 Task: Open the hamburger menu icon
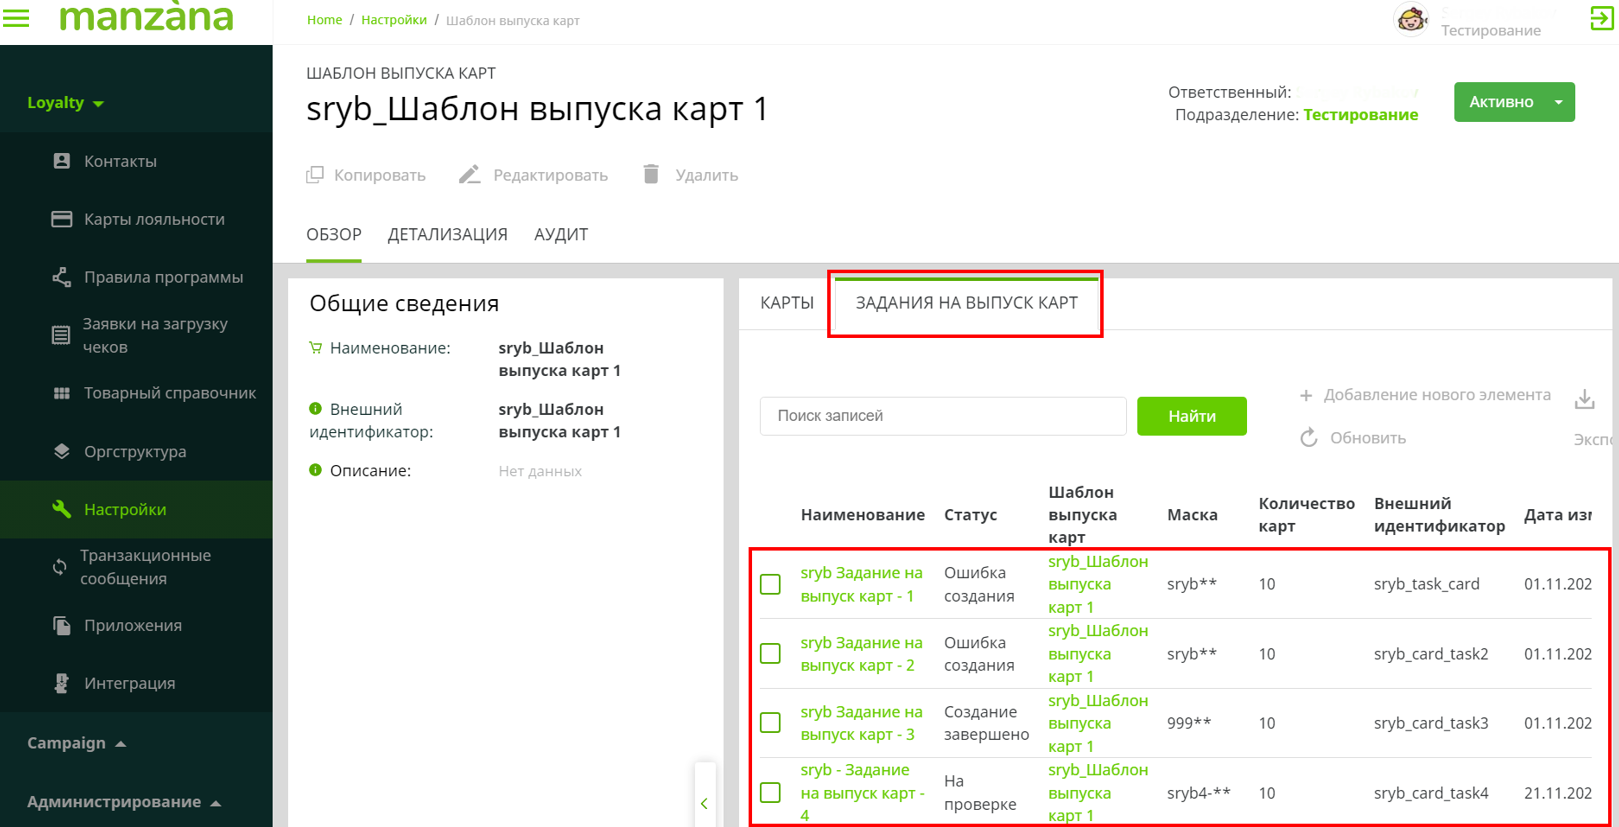(x=17, y=17)
